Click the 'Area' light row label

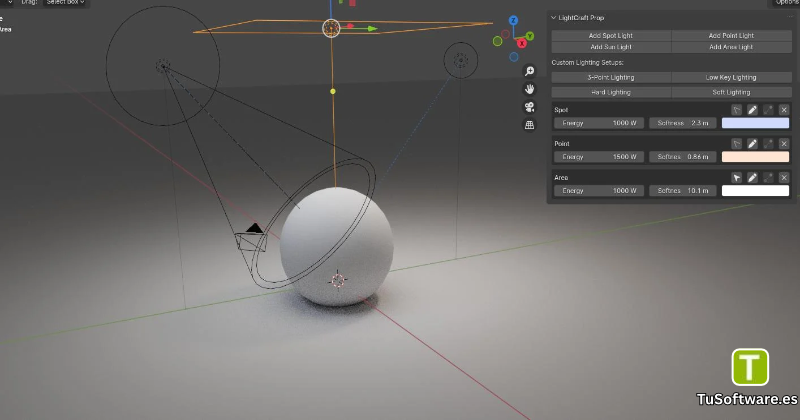pyautogui.click(x=561, y=178)
